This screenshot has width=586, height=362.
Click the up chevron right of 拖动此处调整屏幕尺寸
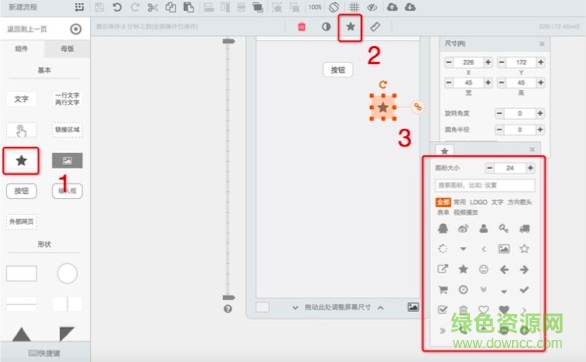point(380,308)
